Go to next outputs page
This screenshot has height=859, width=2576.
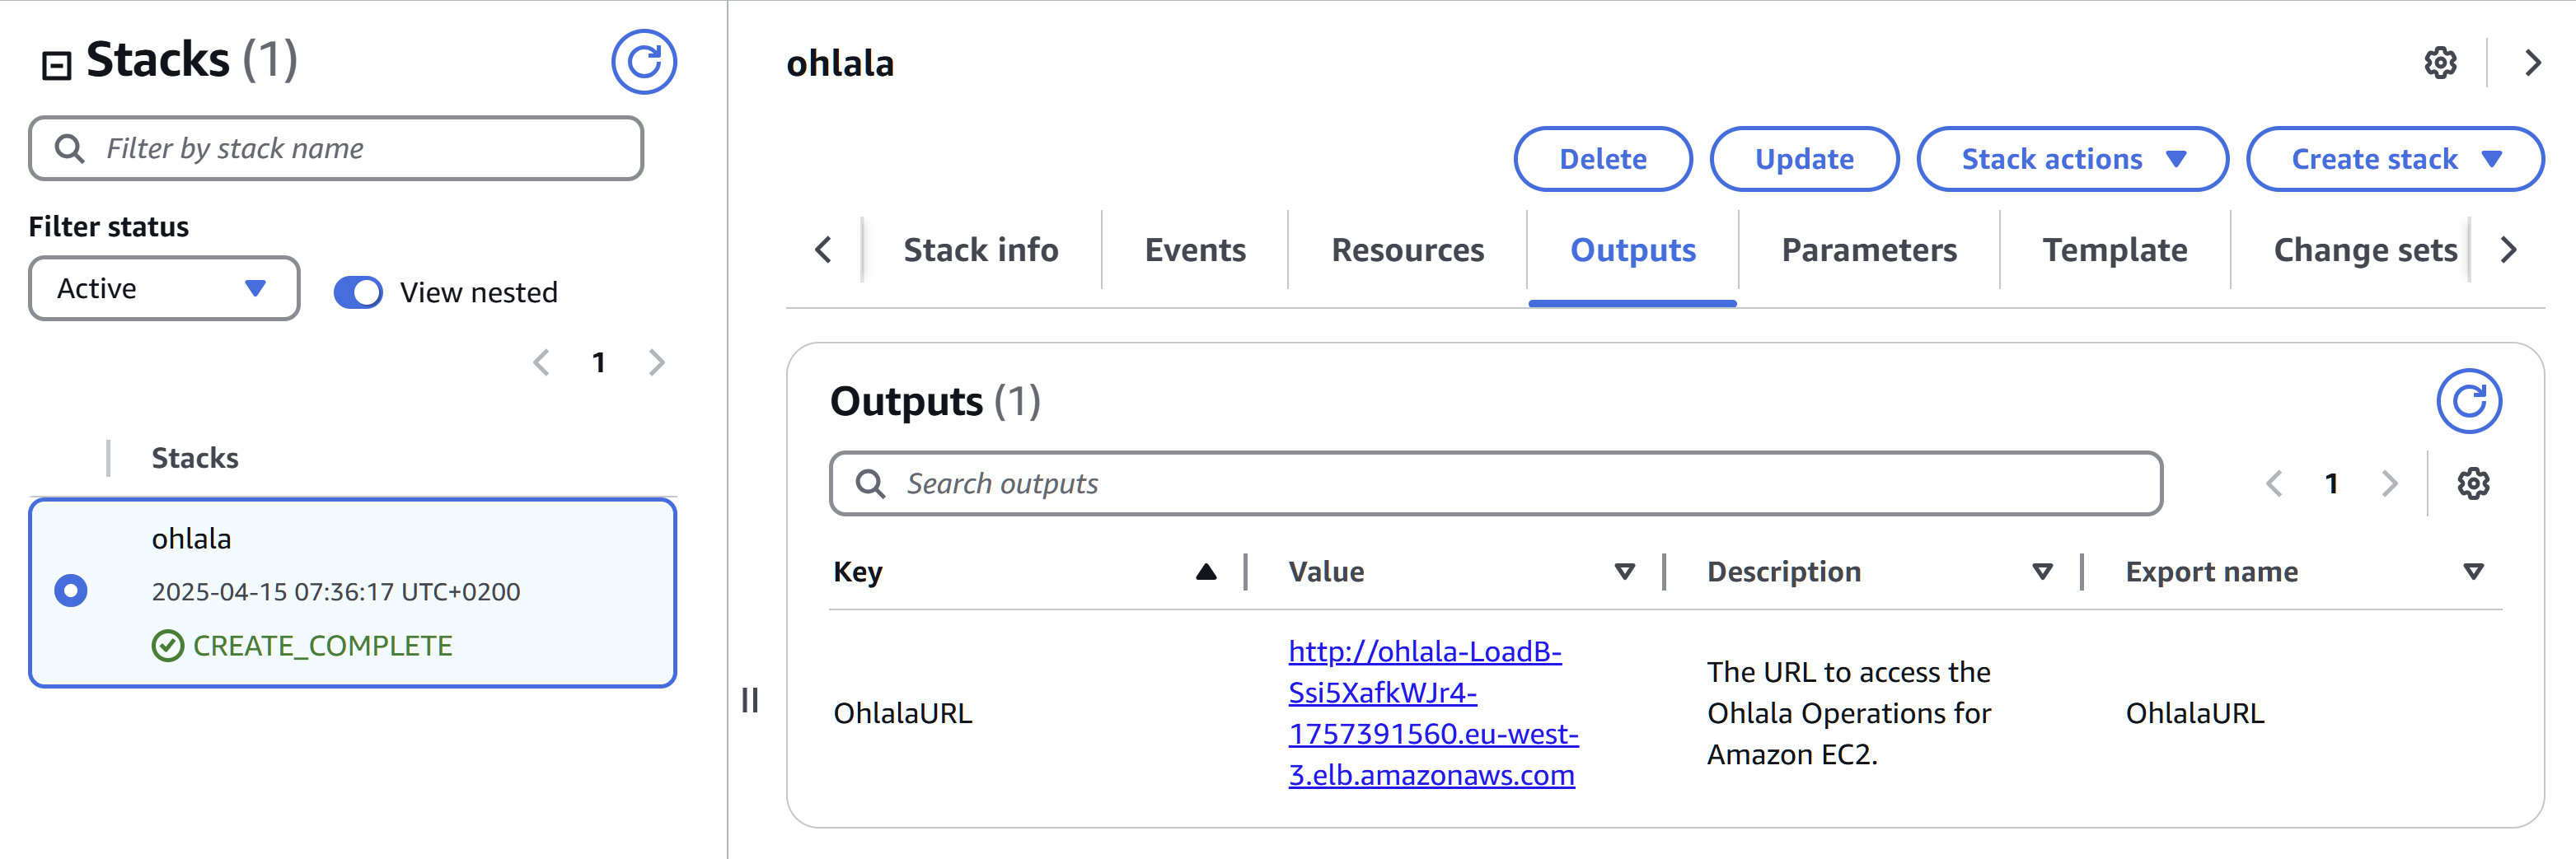point(2390,484)
